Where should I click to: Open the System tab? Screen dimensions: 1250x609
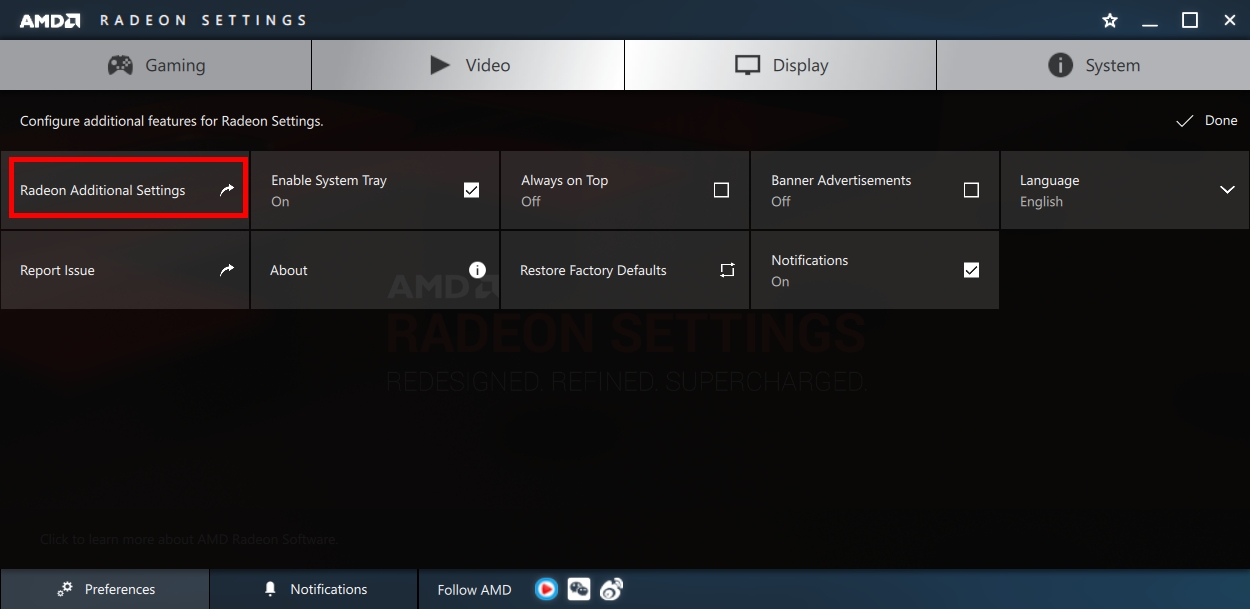(x=1093, y=65)
